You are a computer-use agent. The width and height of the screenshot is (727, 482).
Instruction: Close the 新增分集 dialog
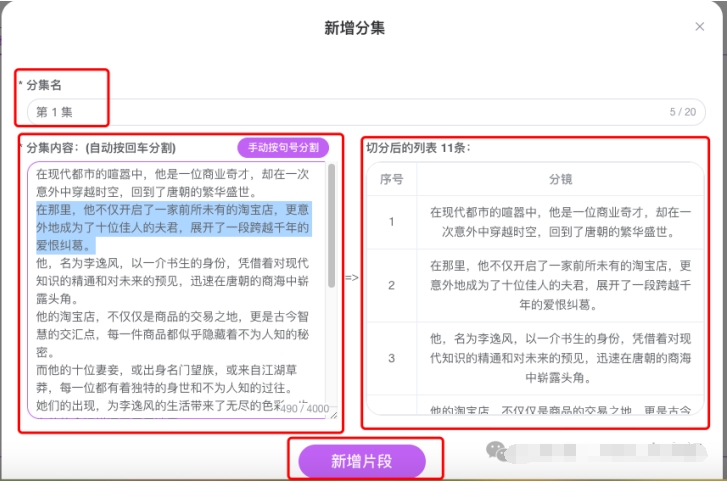coord(700,27)
